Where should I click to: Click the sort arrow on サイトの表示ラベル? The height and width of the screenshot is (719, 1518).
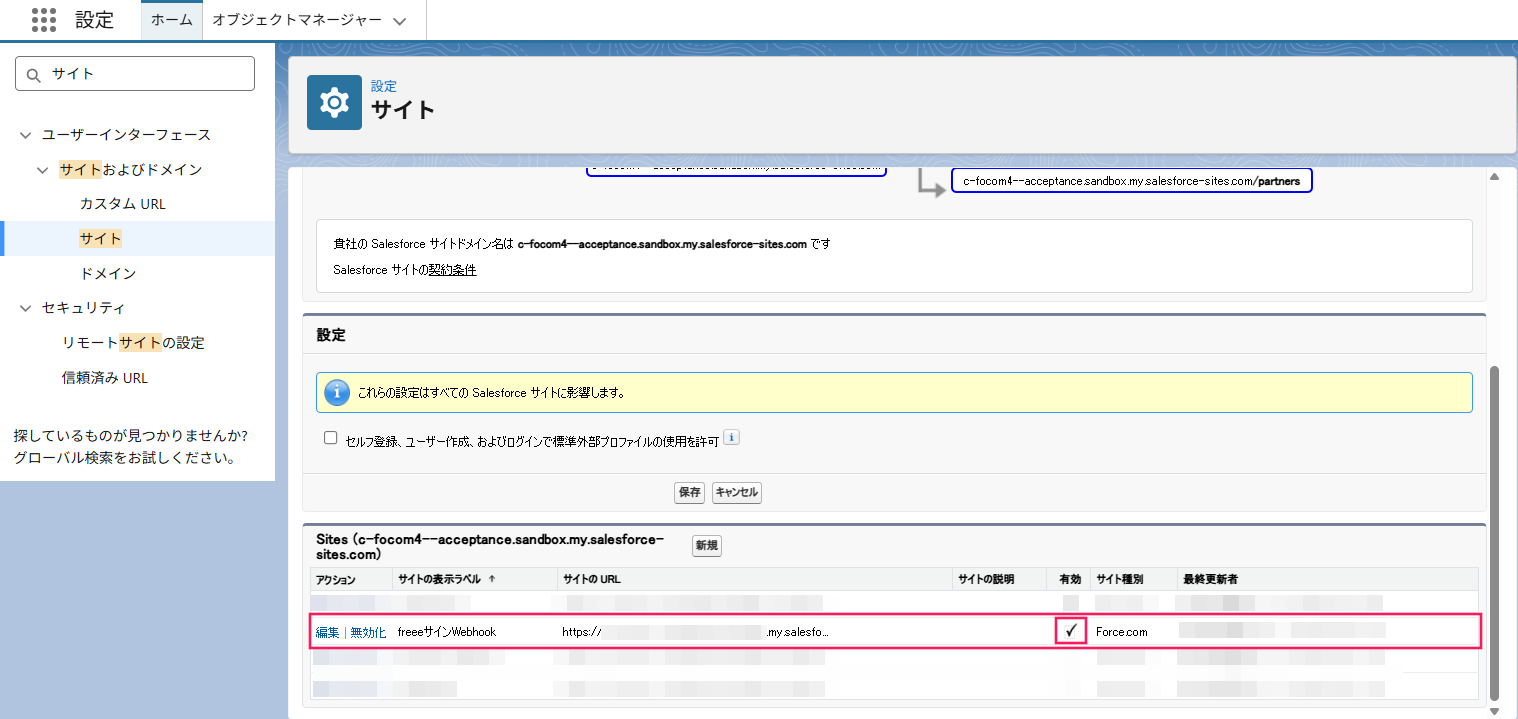[x=491, y=579]
